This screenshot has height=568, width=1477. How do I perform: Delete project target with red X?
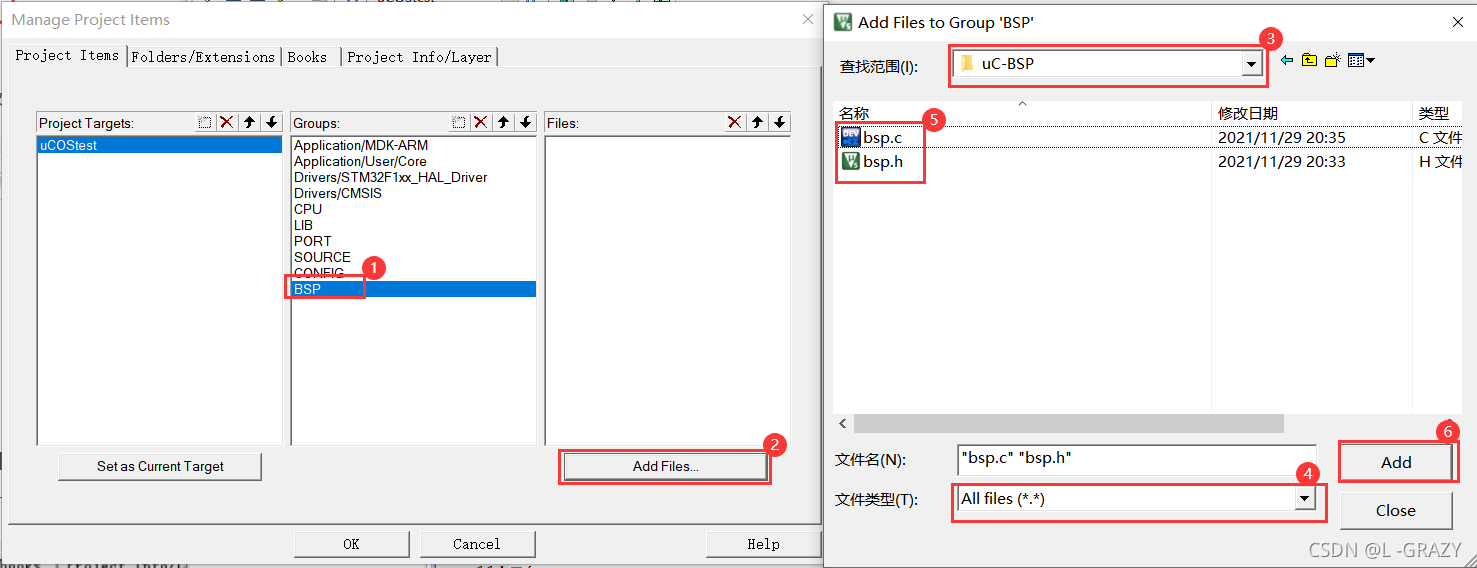tap(227, 122)
